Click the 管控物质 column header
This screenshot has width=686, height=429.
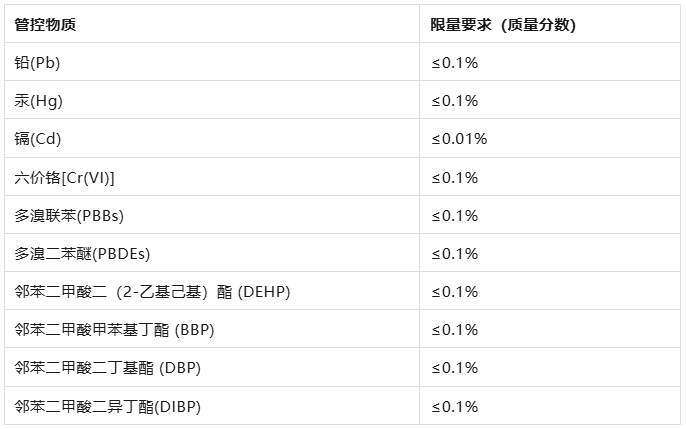click(45, 25)
